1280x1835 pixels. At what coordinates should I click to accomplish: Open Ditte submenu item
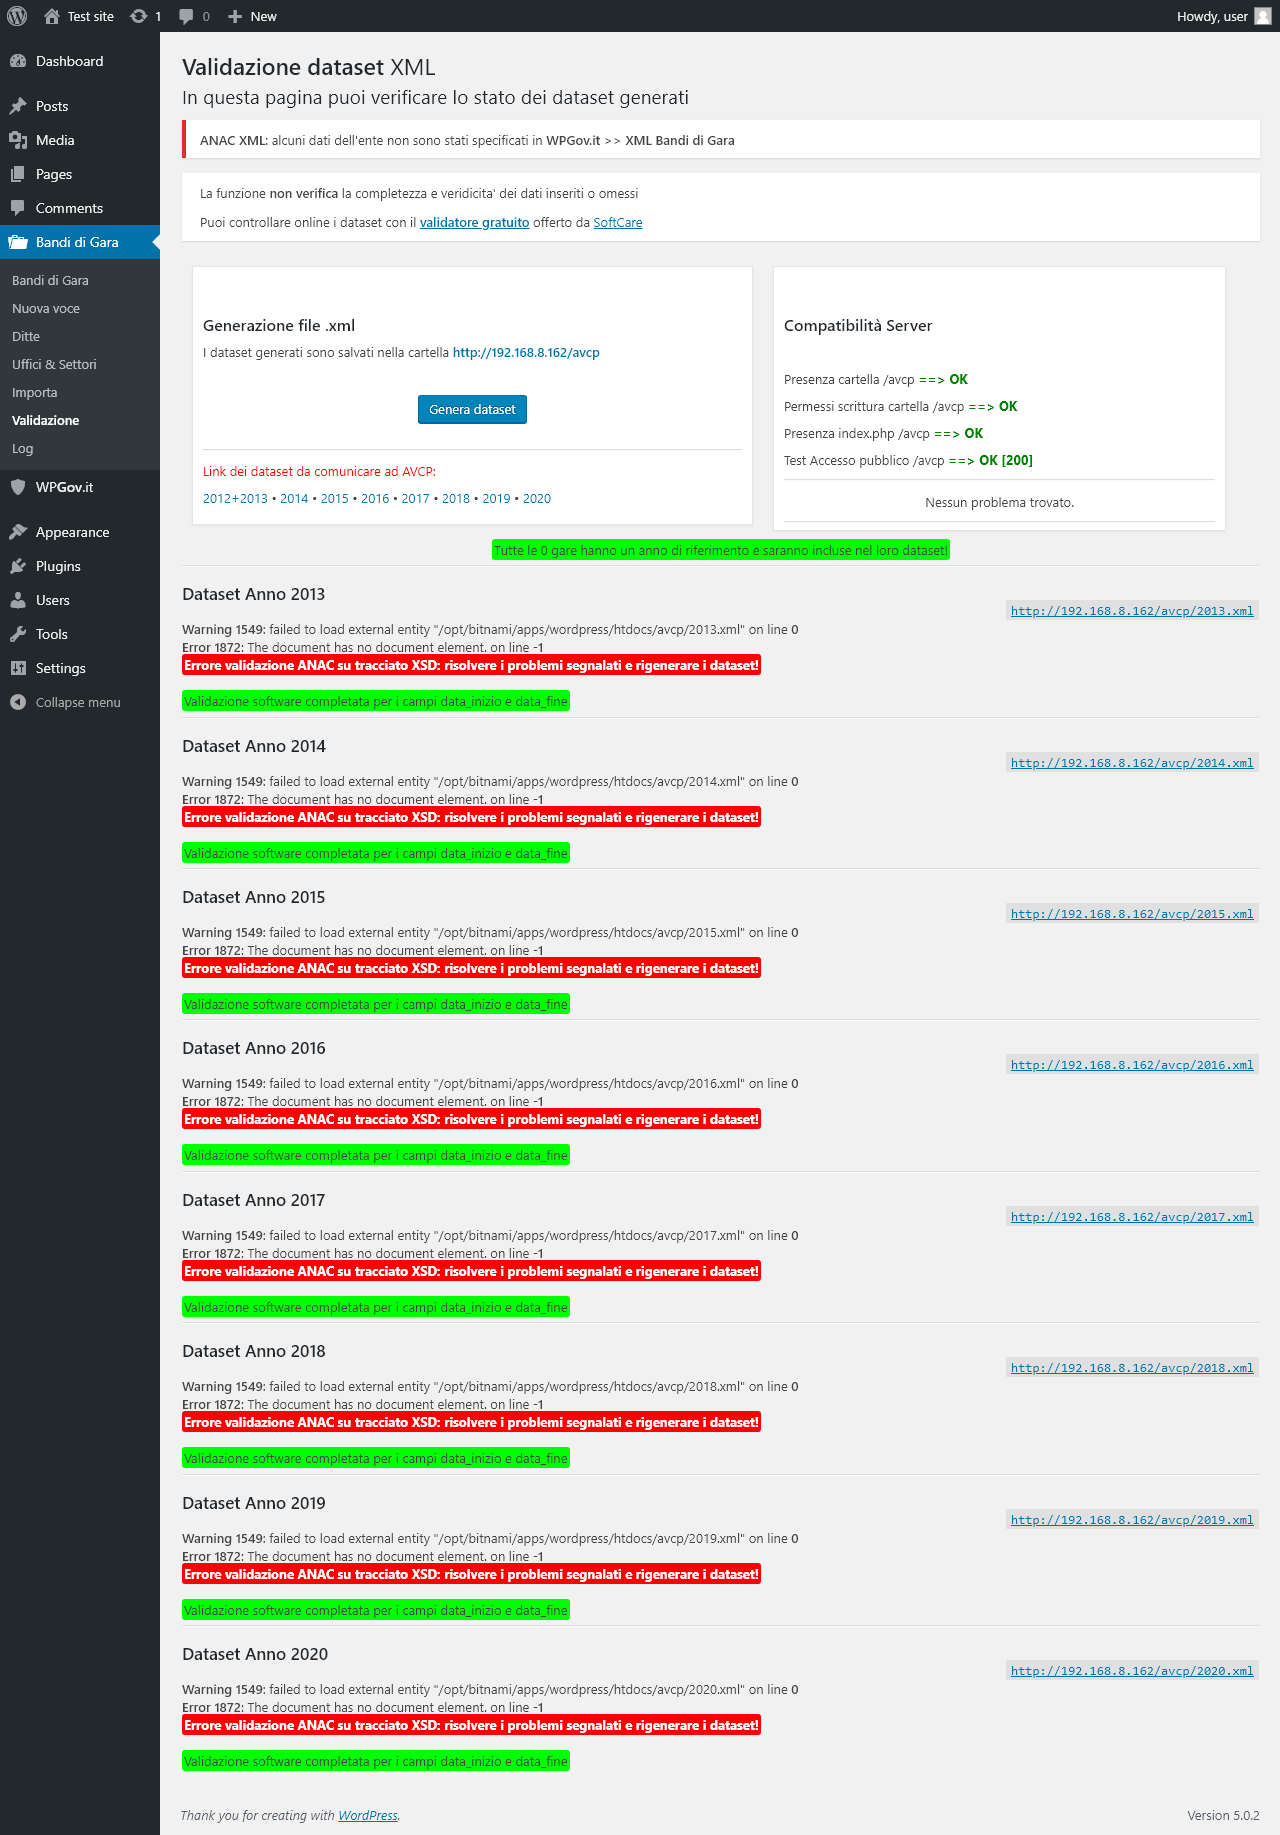tap(26, 337)
